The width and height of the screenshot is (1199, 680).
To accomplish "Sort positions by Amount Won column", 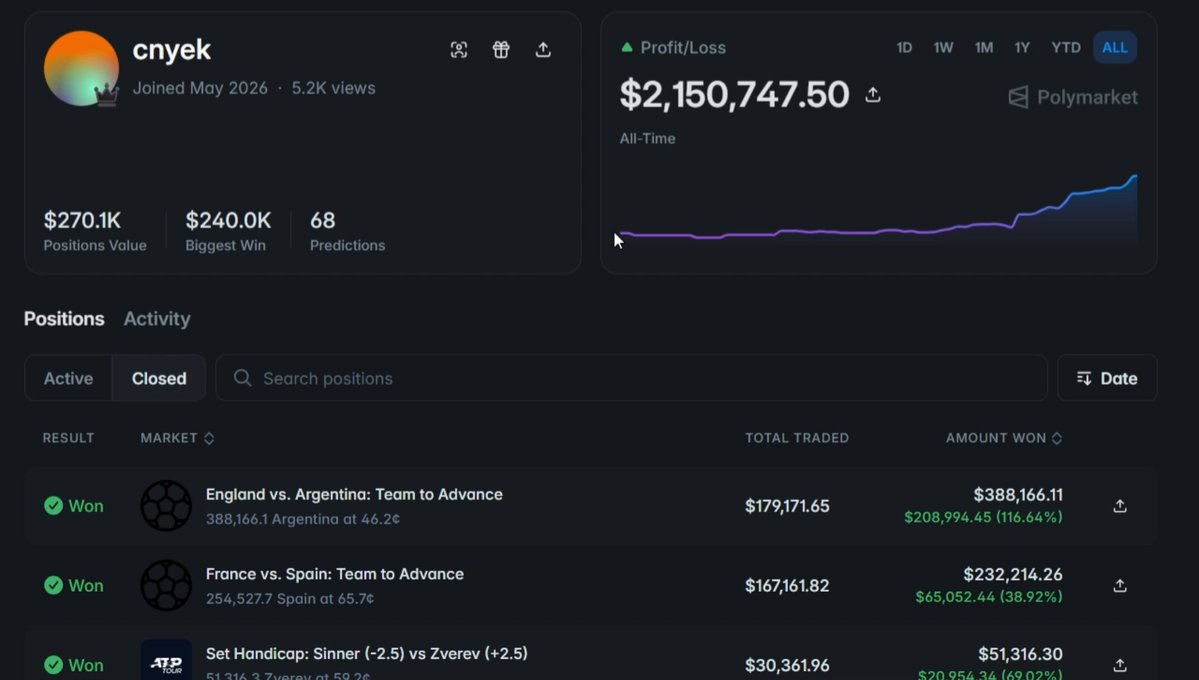I will (x=1003, y=438).
